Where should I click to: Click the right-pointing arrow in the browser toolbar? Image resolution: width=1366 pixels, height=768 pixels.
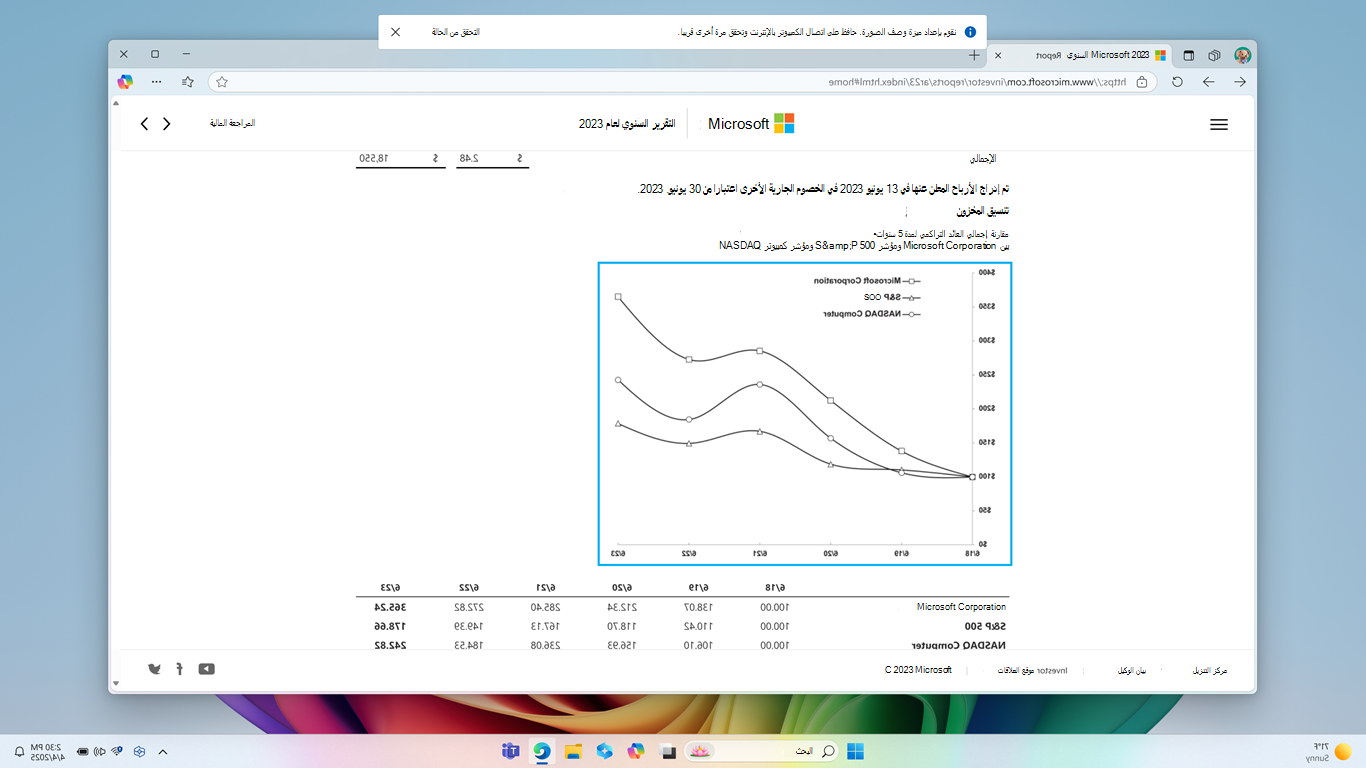tap(1240, 82)
